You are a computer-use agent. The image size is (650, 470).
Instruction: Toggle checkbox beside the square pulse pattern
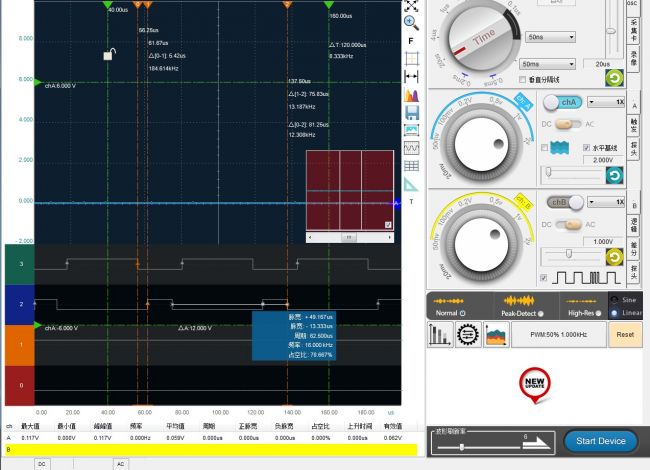coord(543,278)
